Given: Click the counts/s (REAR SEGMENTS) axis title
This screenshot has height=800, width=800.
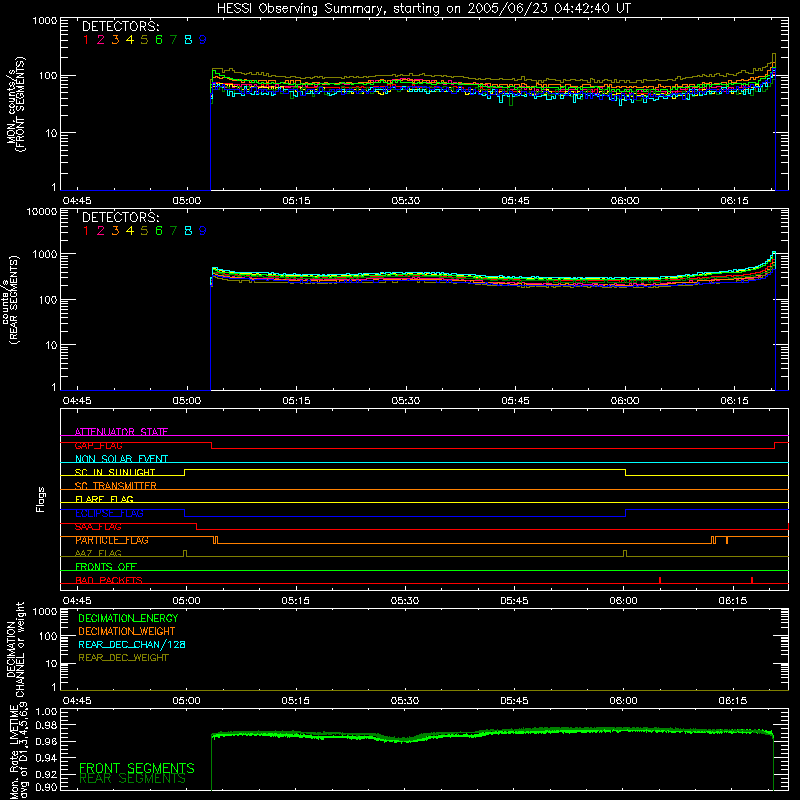Looking at the screenshot, I should (x=10, y=300).
